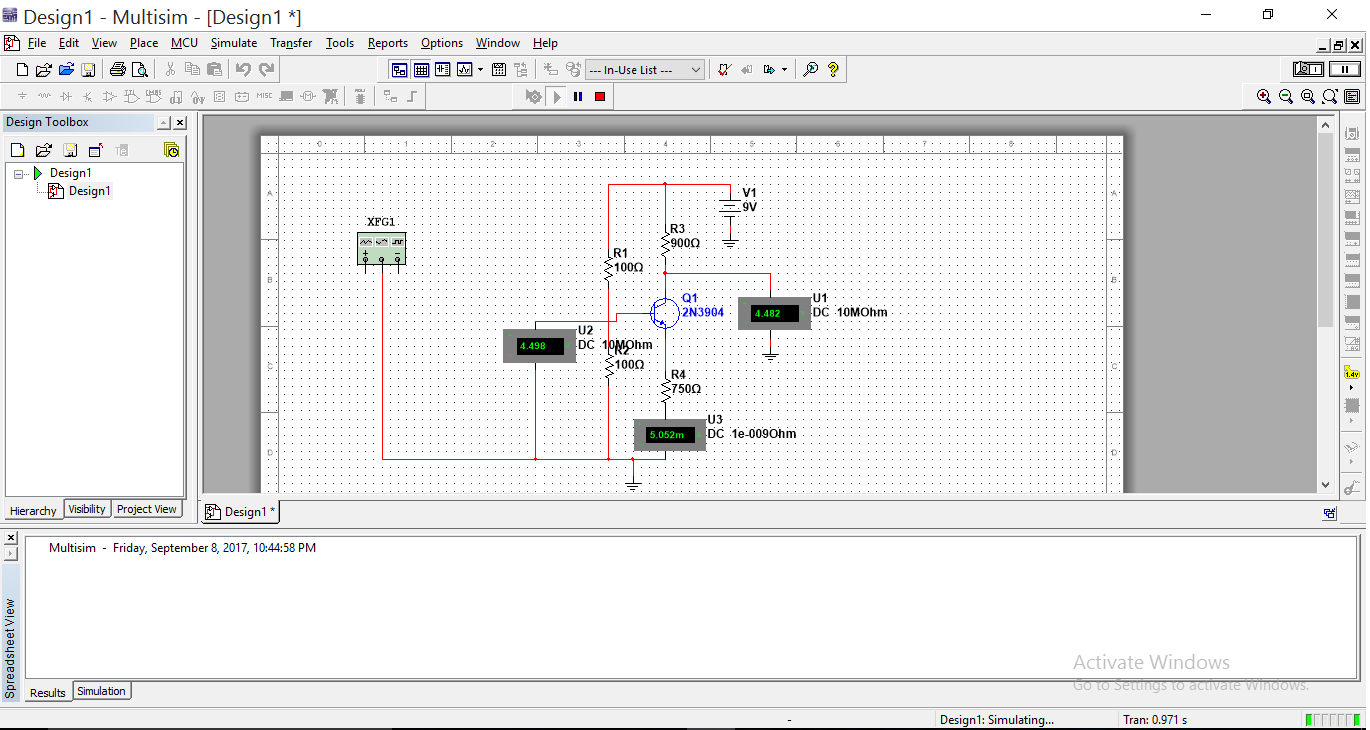
Task: Toggle the Design Toolbox view icon
Action: pos(399,70)
